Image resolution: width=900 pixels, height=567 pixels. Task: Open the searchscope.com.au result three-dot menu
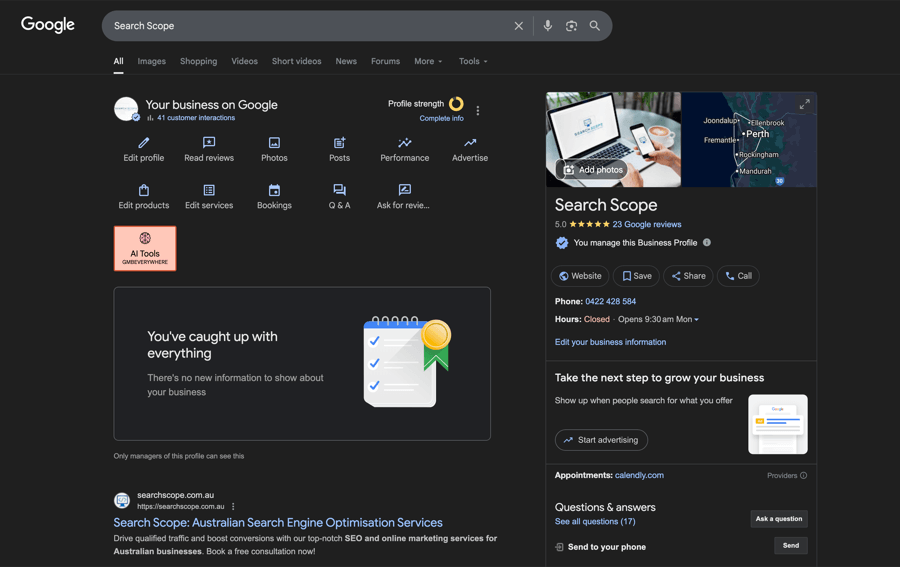pos(233,506)
